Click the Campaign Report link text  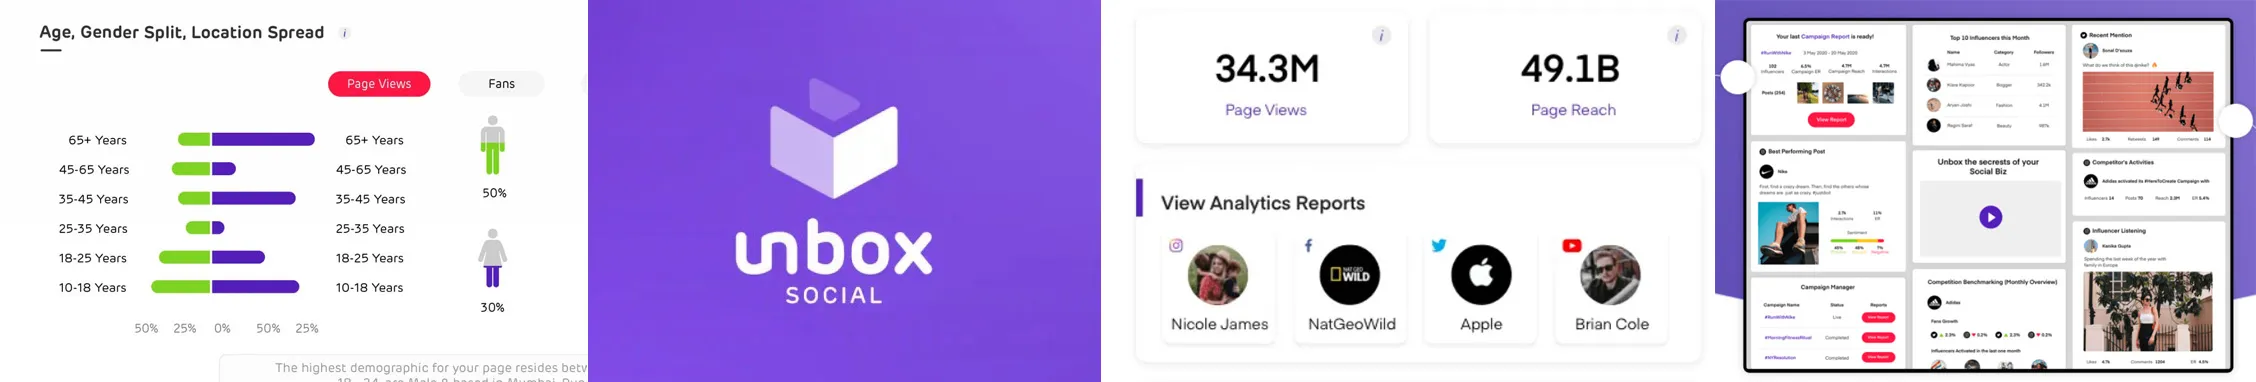tap(1825, 36)
